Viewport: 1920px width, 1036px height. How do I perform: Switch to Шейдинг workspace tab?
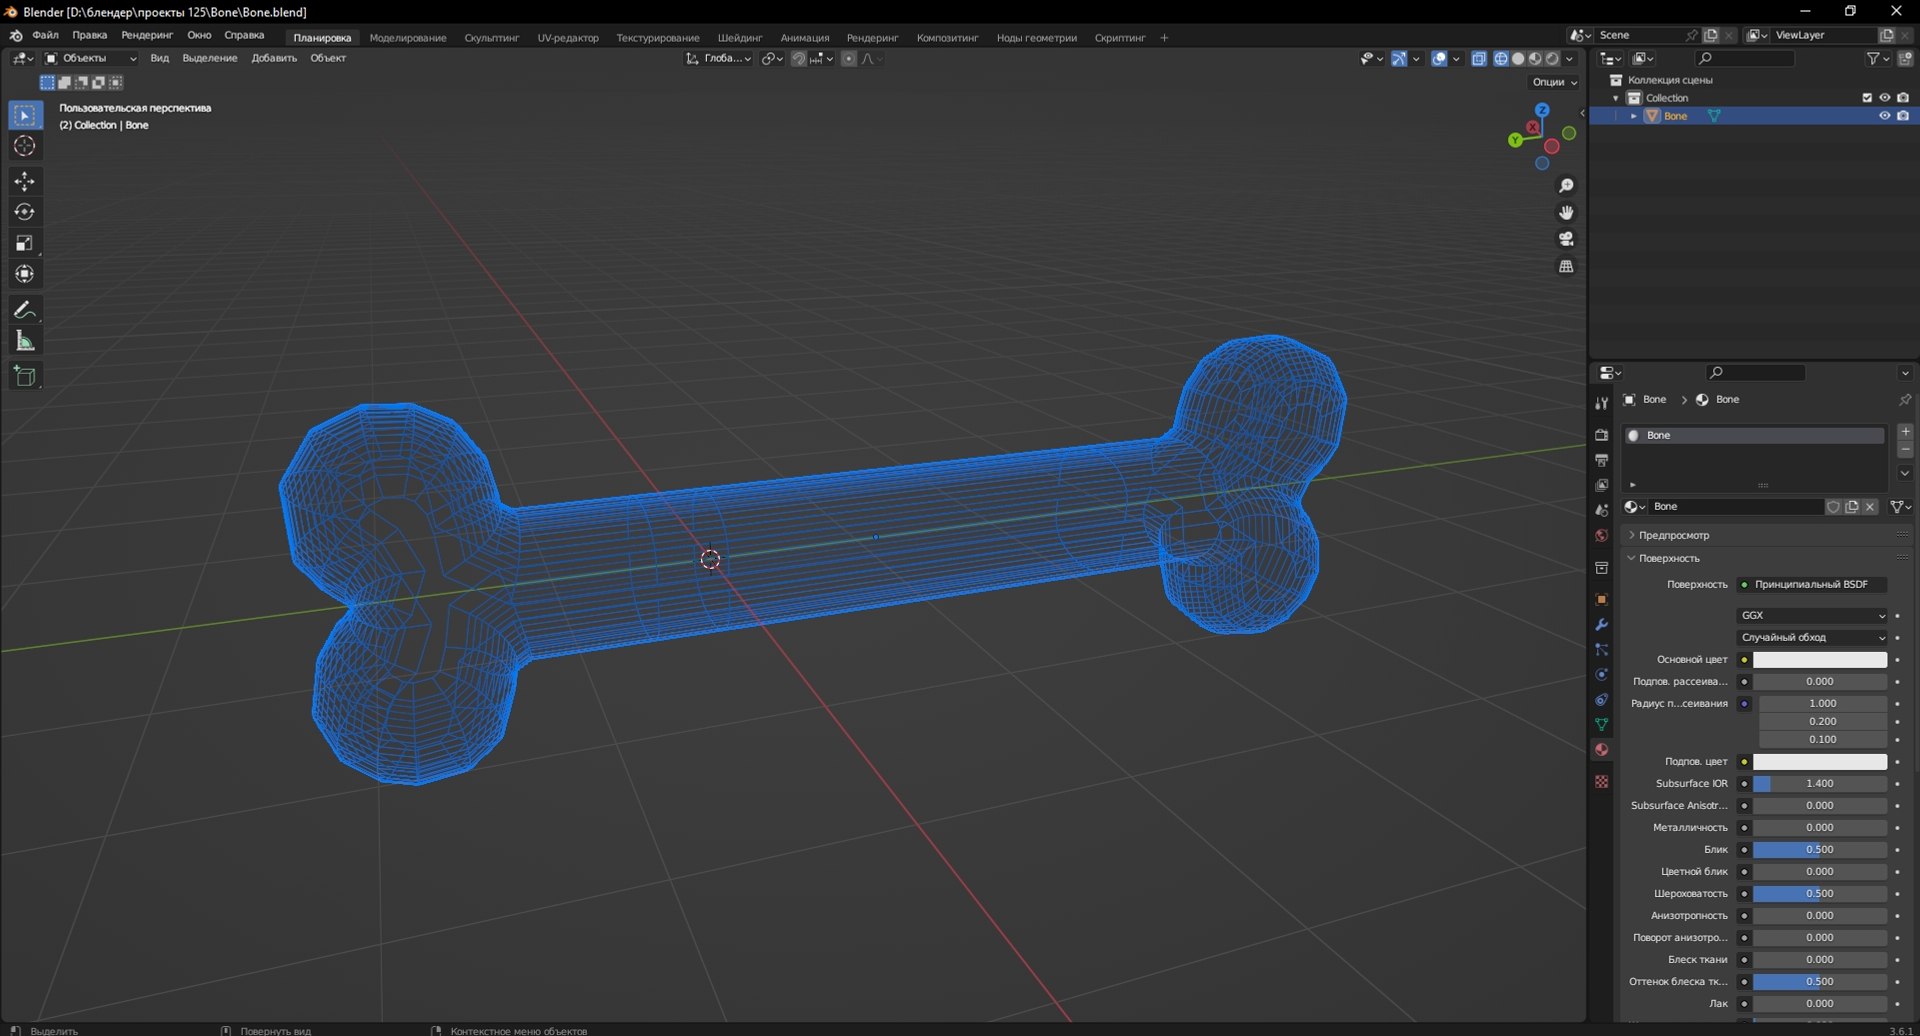[x=739, y=38]
